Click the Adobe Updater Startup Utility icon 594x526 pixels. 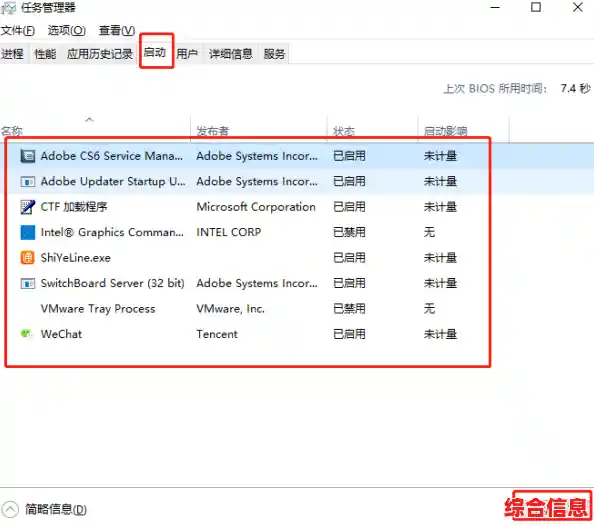pos(28,182)
